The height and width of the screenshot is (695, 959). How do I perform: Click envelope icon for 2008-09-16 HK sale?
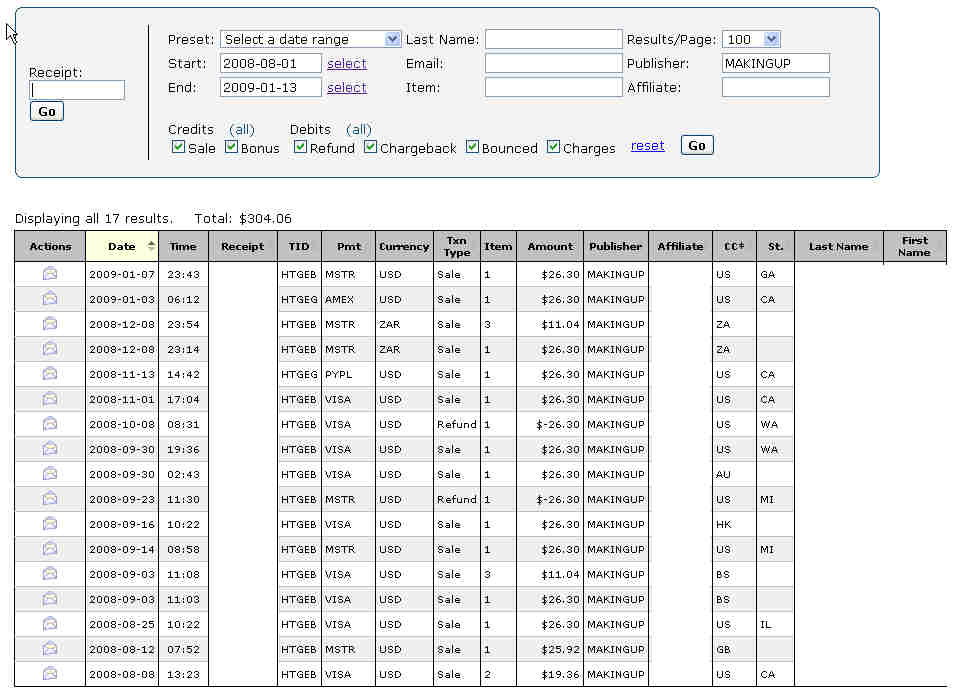(x=50, y=523)
